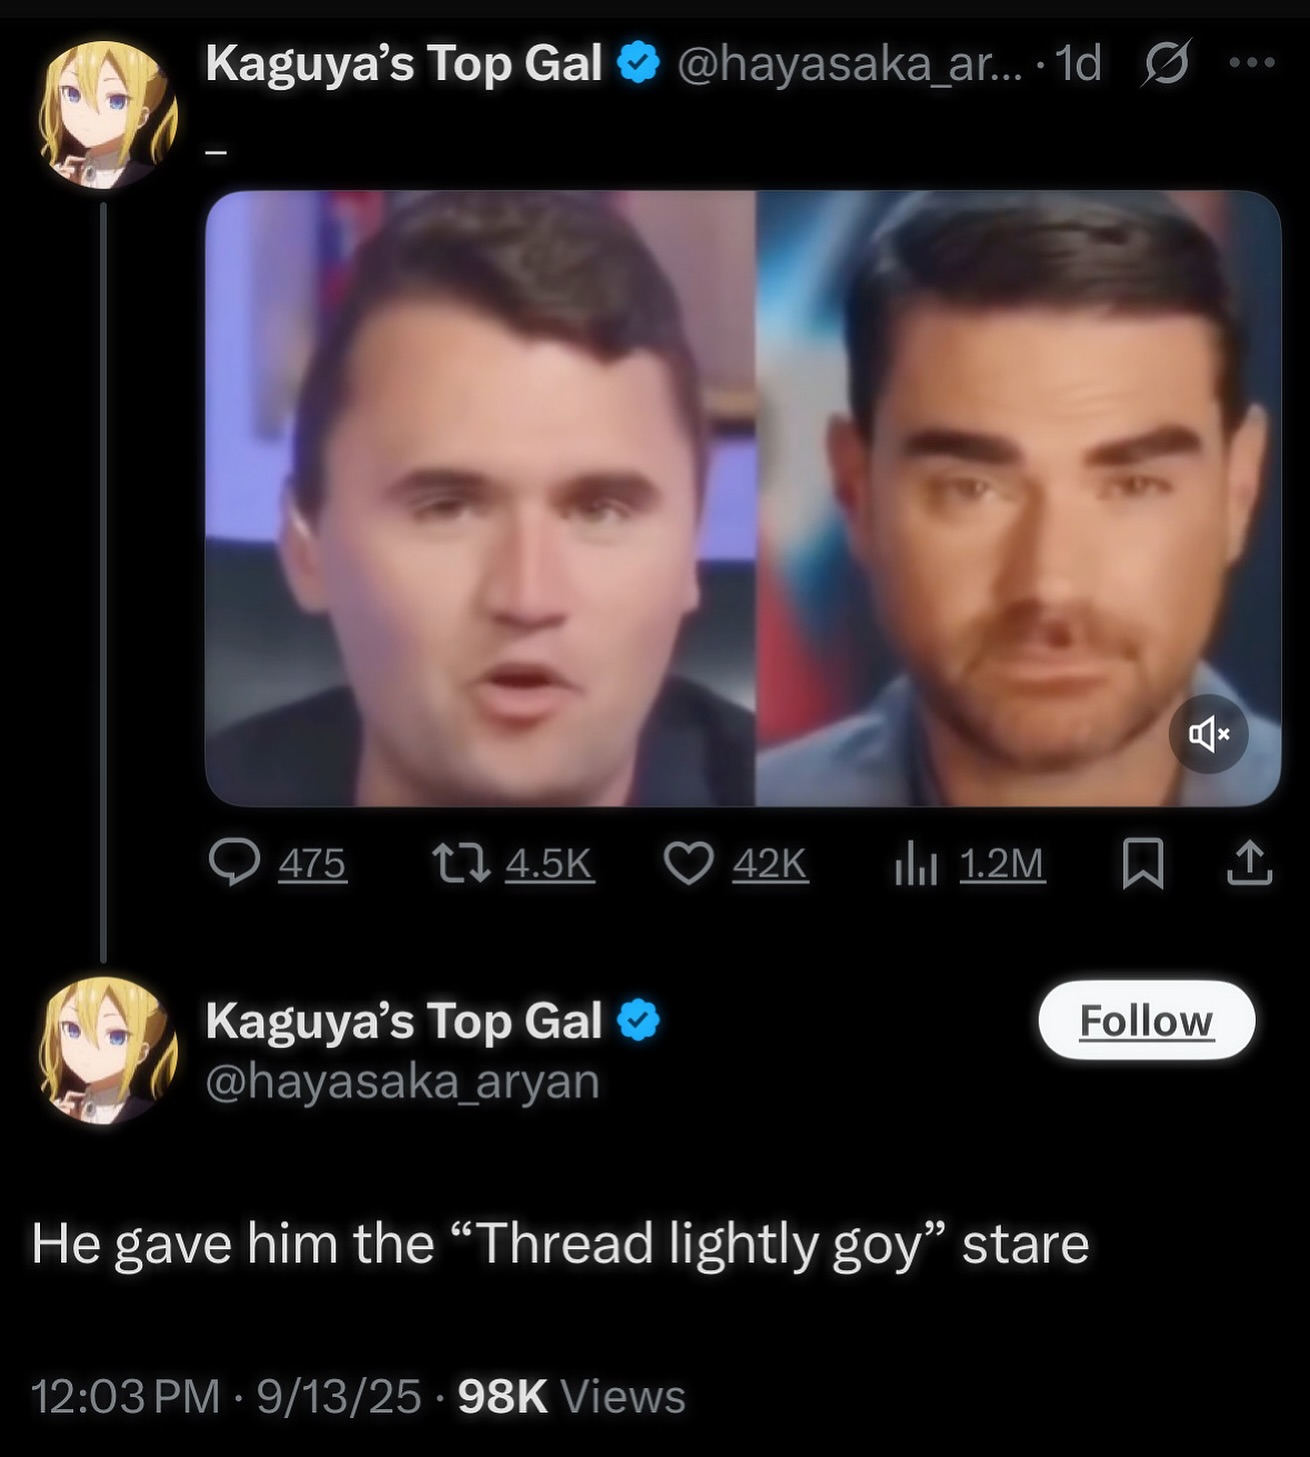Screen dimensions: 1310x1457
Task: Share the tweet using the upload arrow icon
Action: pos(1249,862)
